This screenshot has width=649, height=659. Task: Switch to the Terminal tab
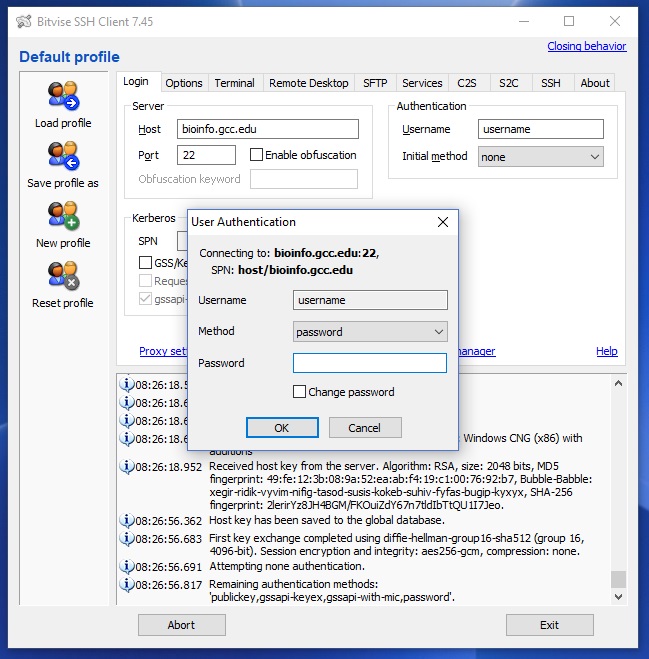coord(234,83)
